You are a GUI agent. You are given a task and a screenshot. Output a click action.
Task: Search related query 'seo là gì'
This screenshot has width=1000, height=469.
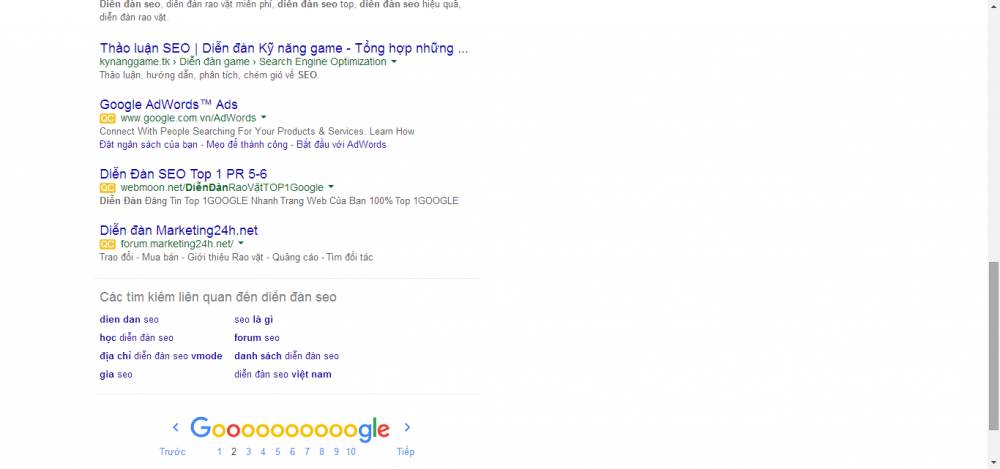coord(254,320)
